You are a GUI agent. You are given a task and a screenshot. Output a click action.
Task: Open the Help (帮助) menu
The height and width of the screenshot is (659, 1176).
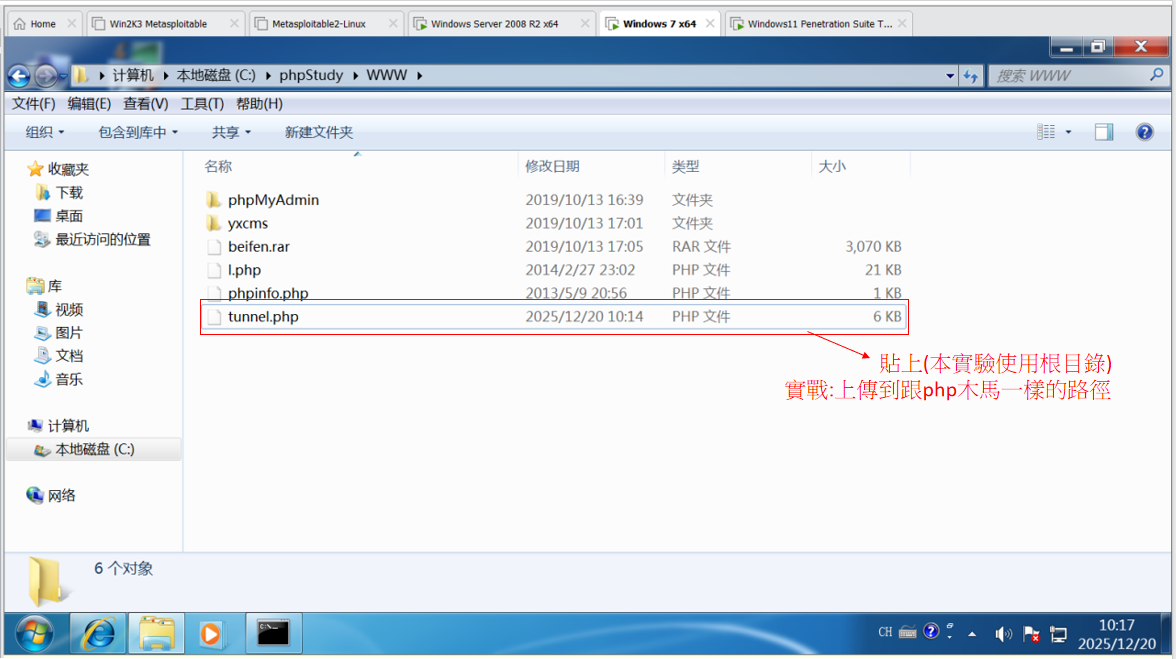pos(260,103)
